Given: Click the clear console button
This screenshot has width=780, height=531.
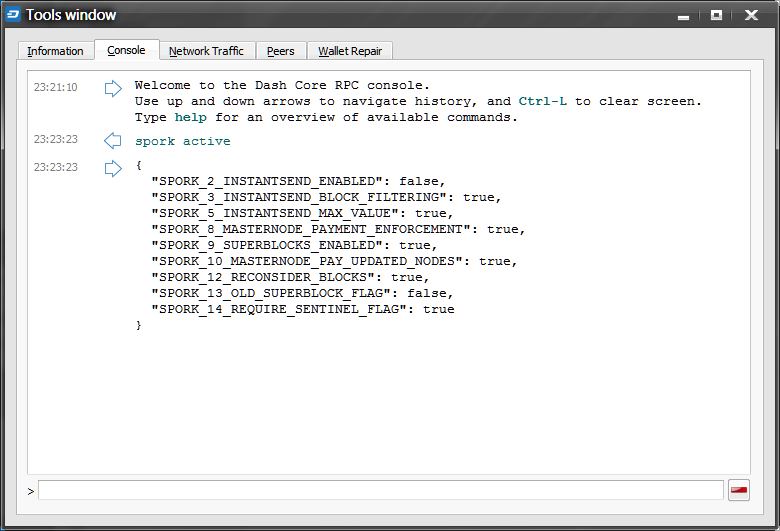Looking at the screenshot, I should point(739,490).
